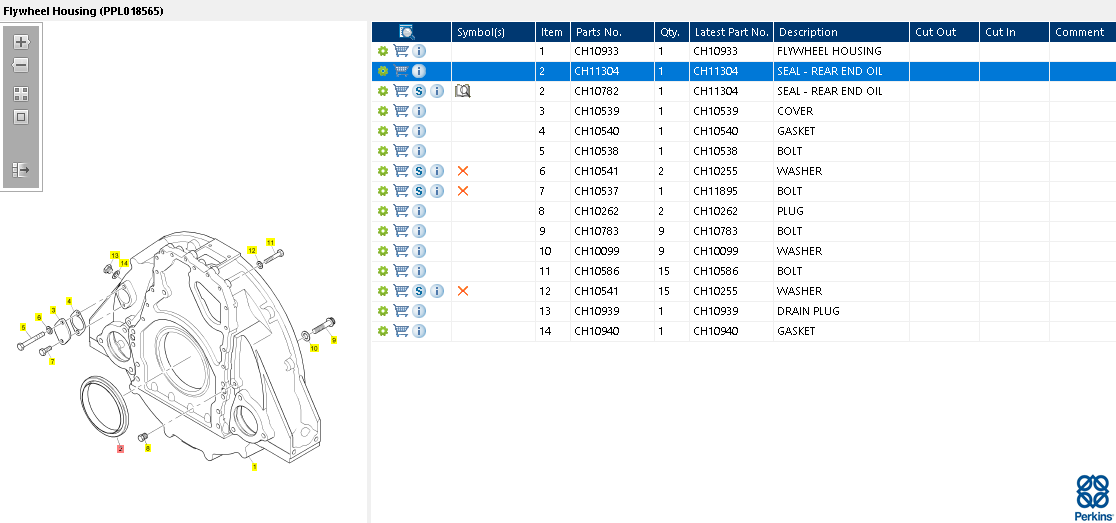1116x523 pixels.
Task: Click the Latest Part No. column header
Action: pos(731,32)
